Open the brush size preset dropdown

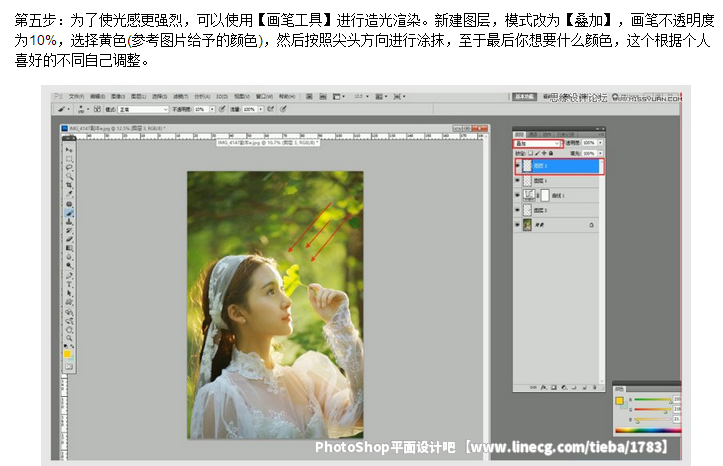click(82, 109)
